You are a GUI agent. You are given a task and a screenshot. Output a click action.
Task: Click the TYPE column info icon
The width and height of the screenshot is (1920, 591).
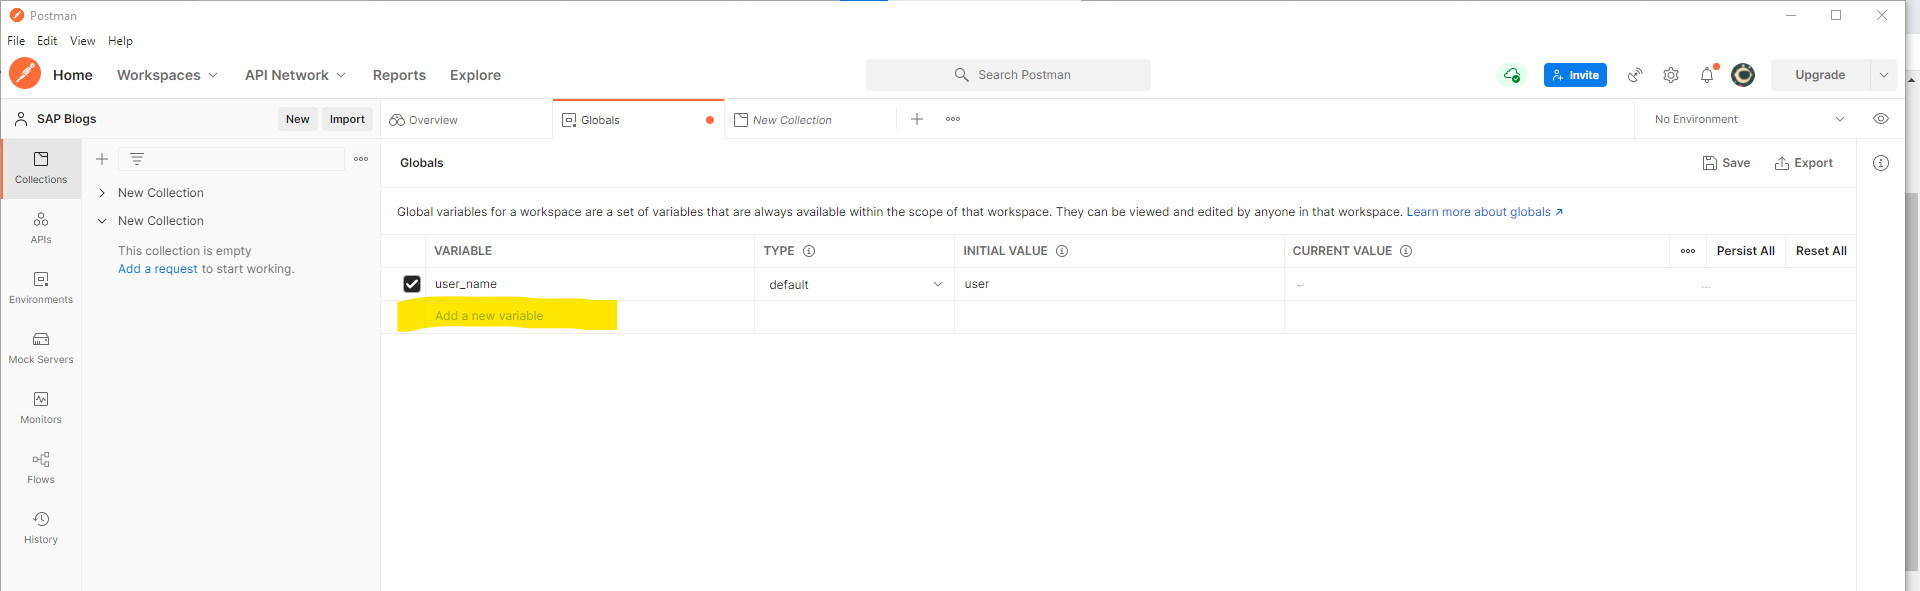[809, 251]
